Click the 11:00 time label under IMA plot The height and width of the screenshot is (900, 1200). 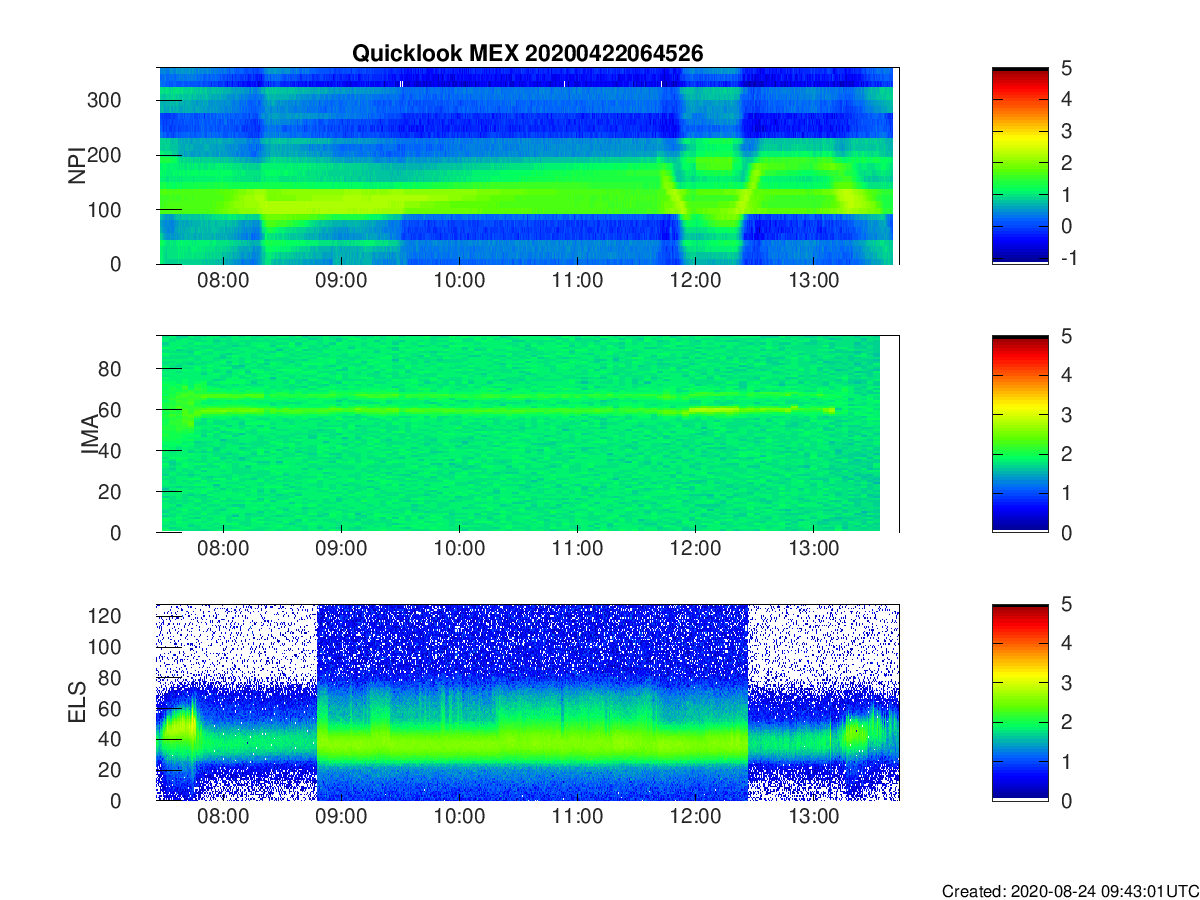(577, 549)
